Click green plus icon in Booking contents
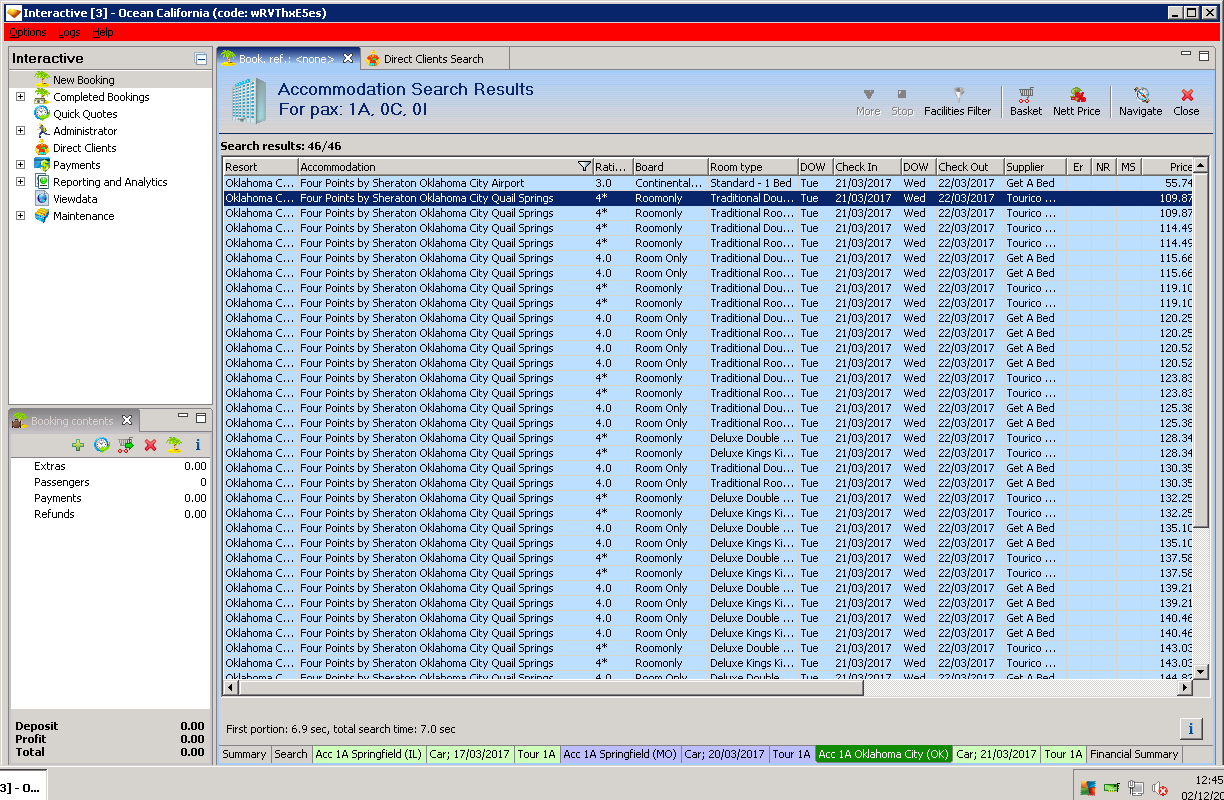Image resolution: width=1224 pixels, height=800 pixels. pos(78,445)
